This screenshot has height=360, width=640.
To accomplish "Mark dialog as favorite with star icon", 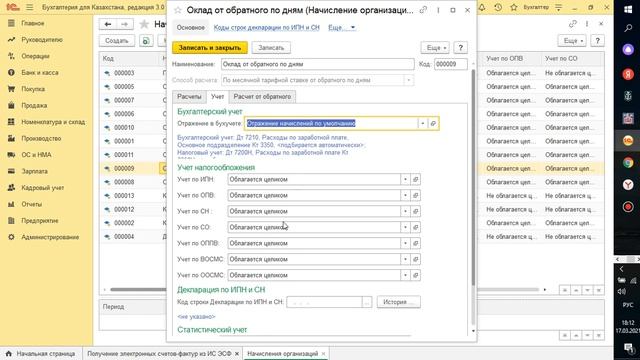I will click(178, 10).
